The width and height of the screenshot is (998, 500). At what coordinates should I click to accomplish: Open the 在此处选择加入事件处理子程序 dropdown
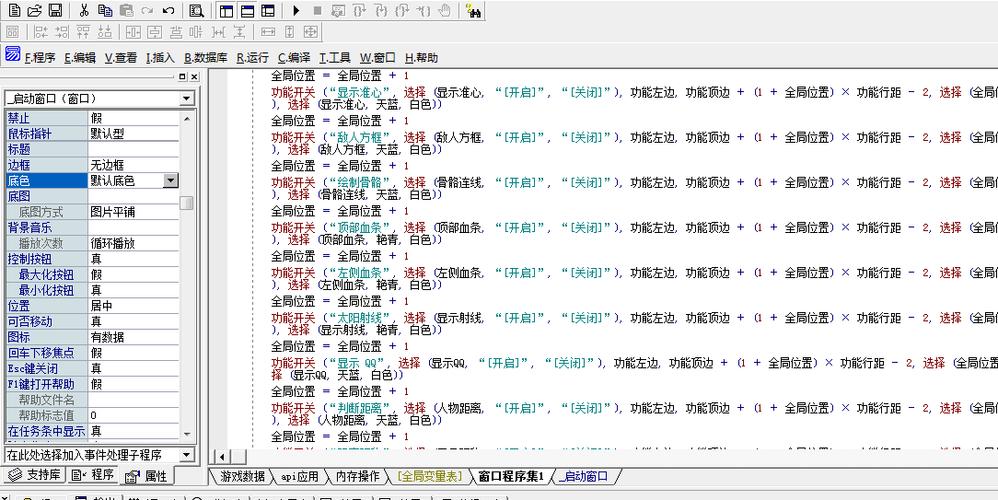(x=186, y=455)
